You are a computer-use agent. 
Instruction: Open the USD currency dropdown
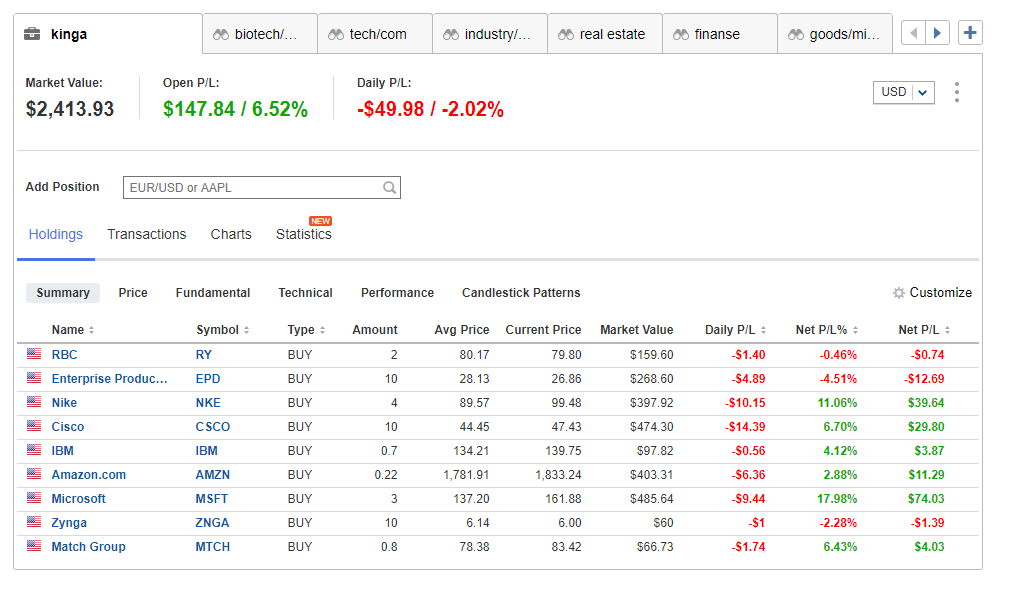click(903, 92)
